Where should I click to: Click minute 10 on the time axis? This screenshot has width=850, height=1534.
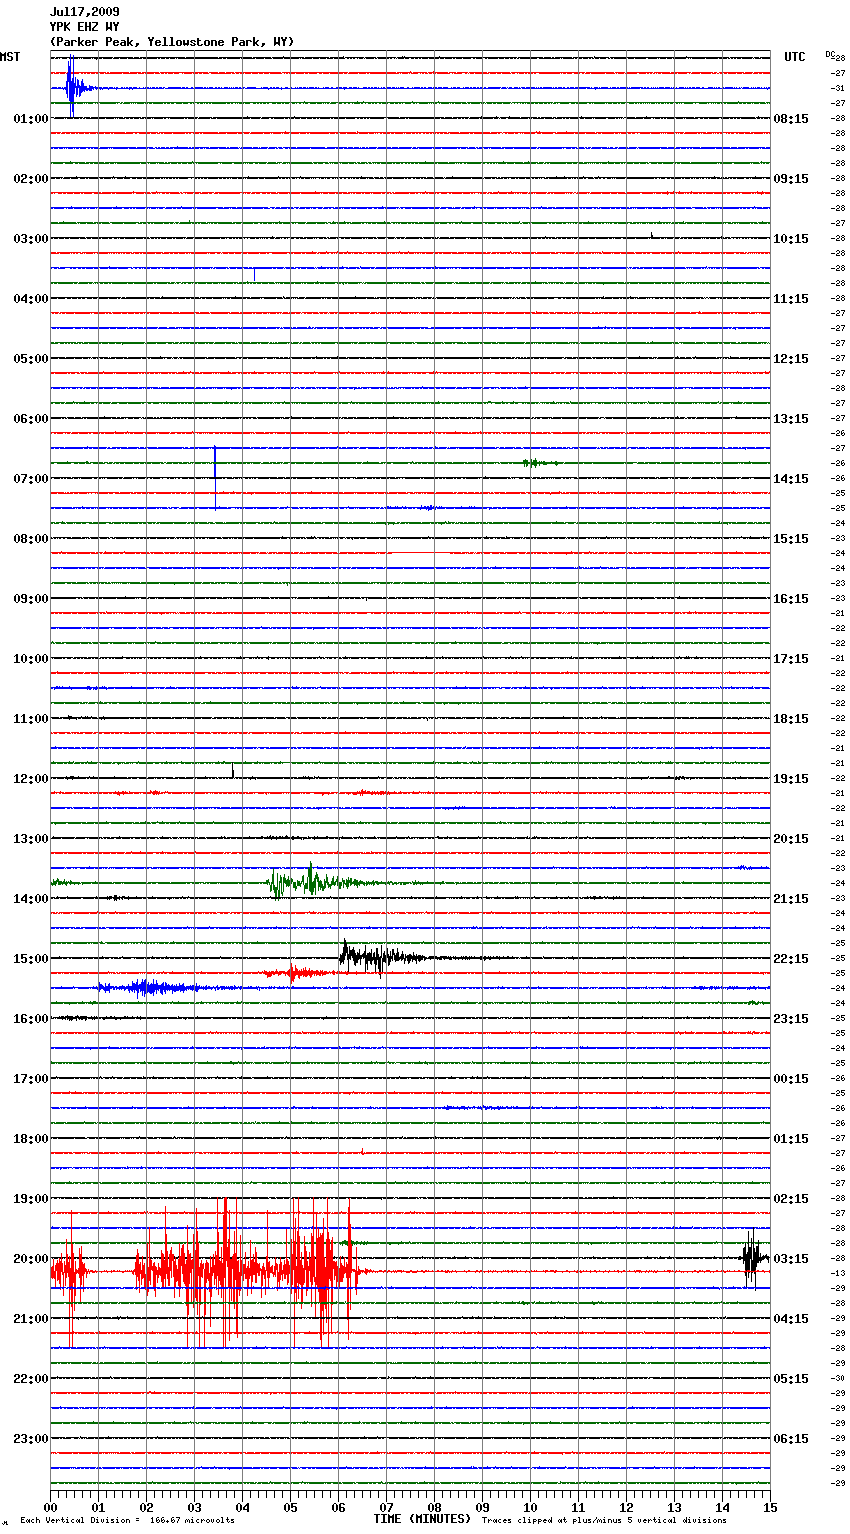(530, 1507)
